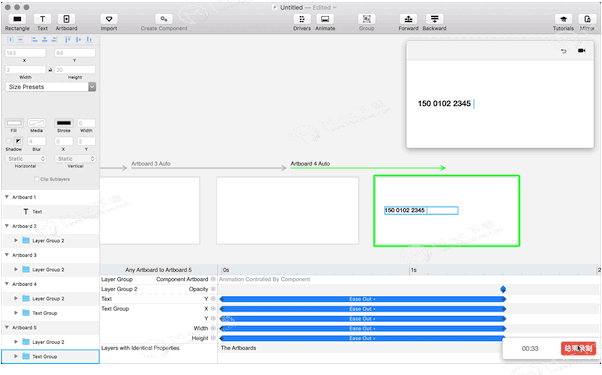Enable the Clip Sublayers checkbox
This screenshot has height=375, width=602.
coord(37,179)
